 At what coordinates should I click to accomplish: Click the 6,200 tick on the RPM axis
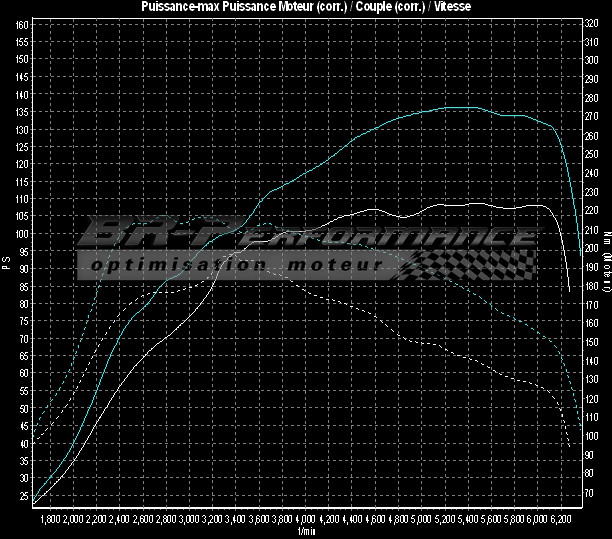[562, 520]
